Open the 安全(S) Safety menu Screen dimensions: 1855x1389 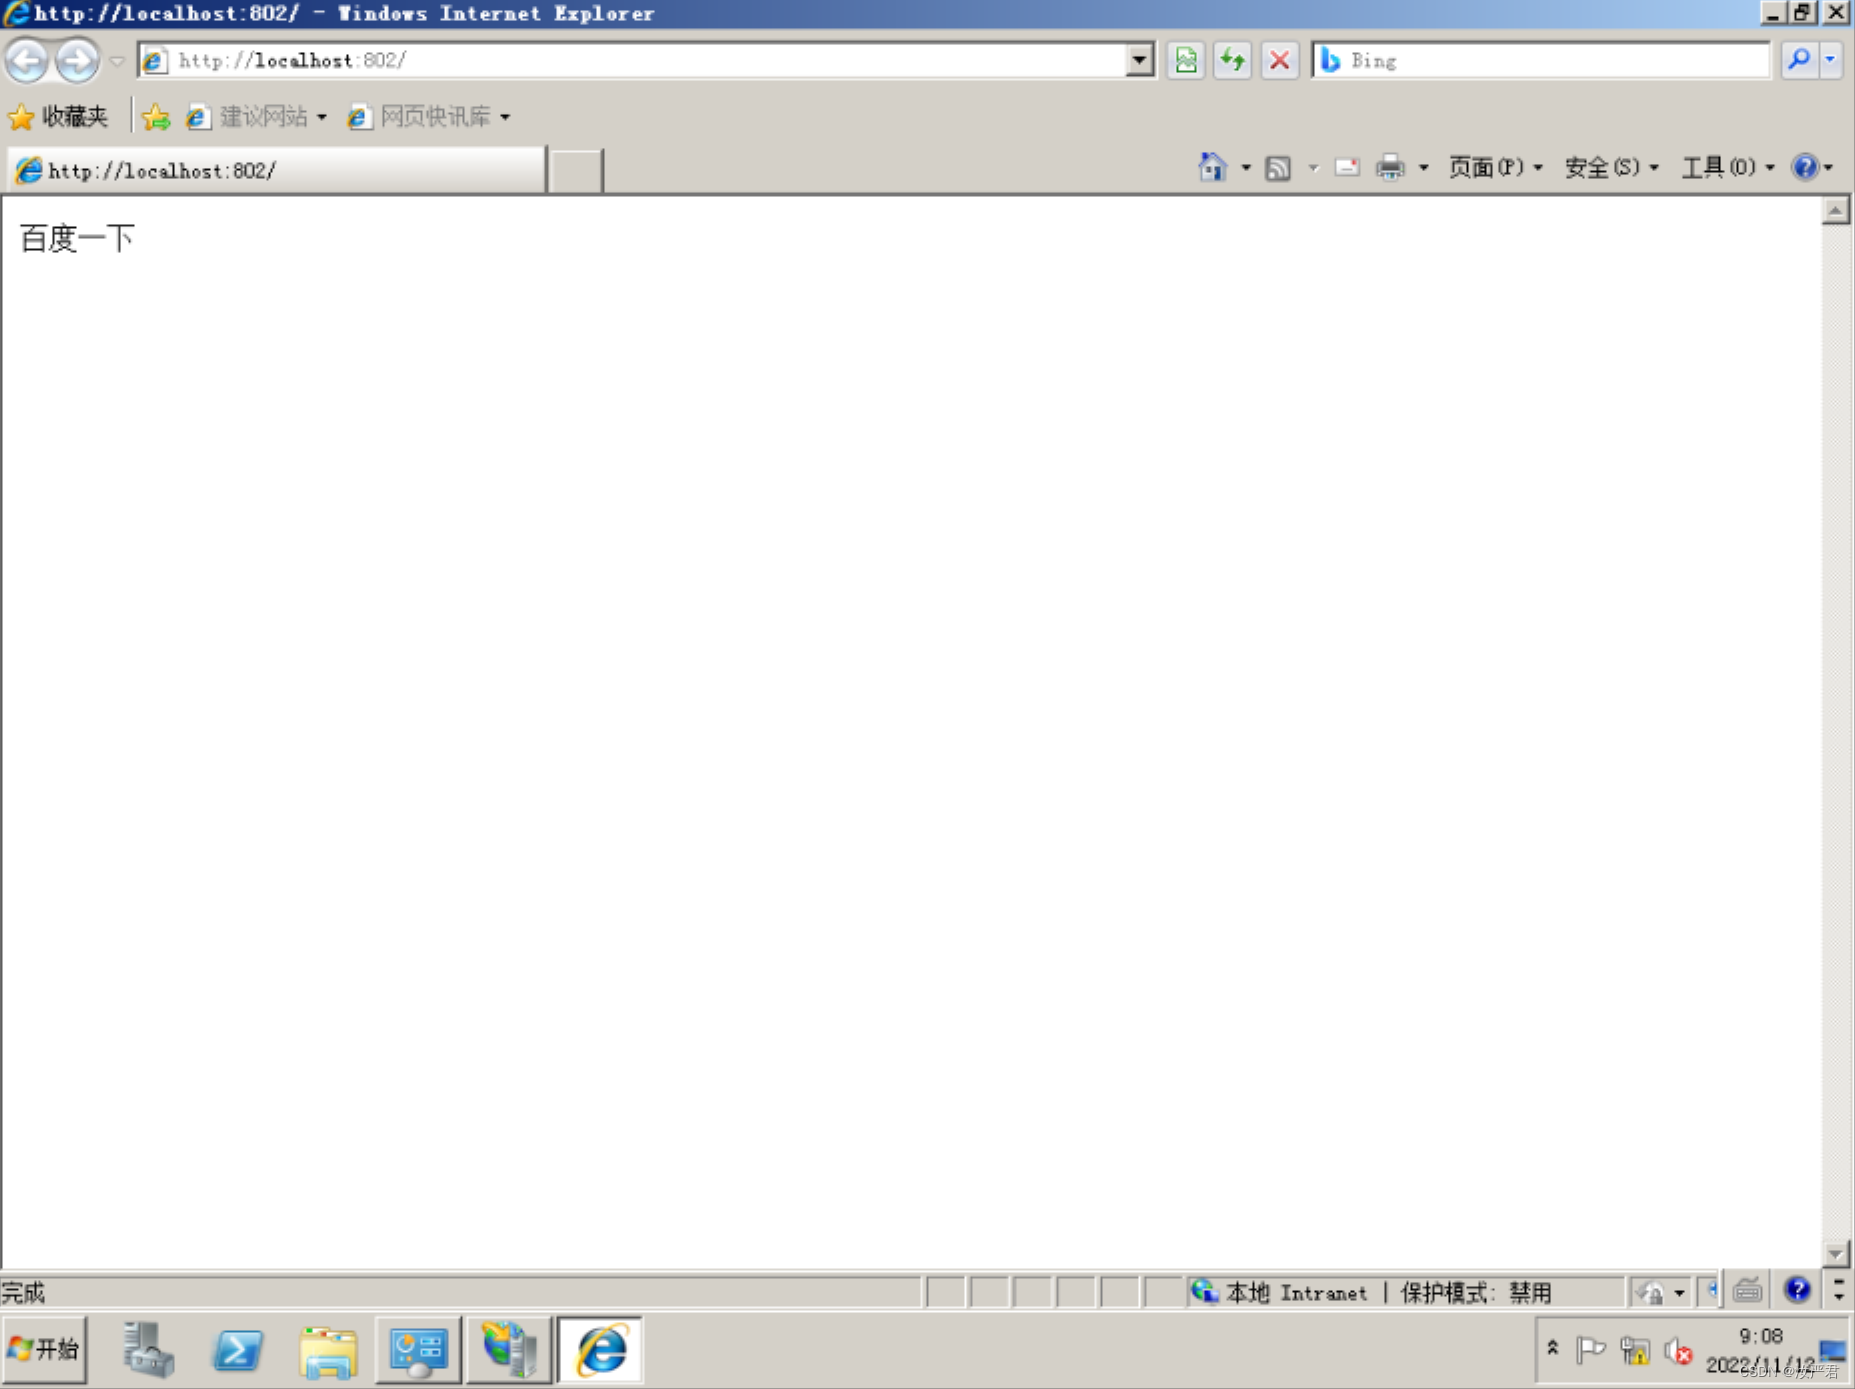click(x=1611, y=167)
